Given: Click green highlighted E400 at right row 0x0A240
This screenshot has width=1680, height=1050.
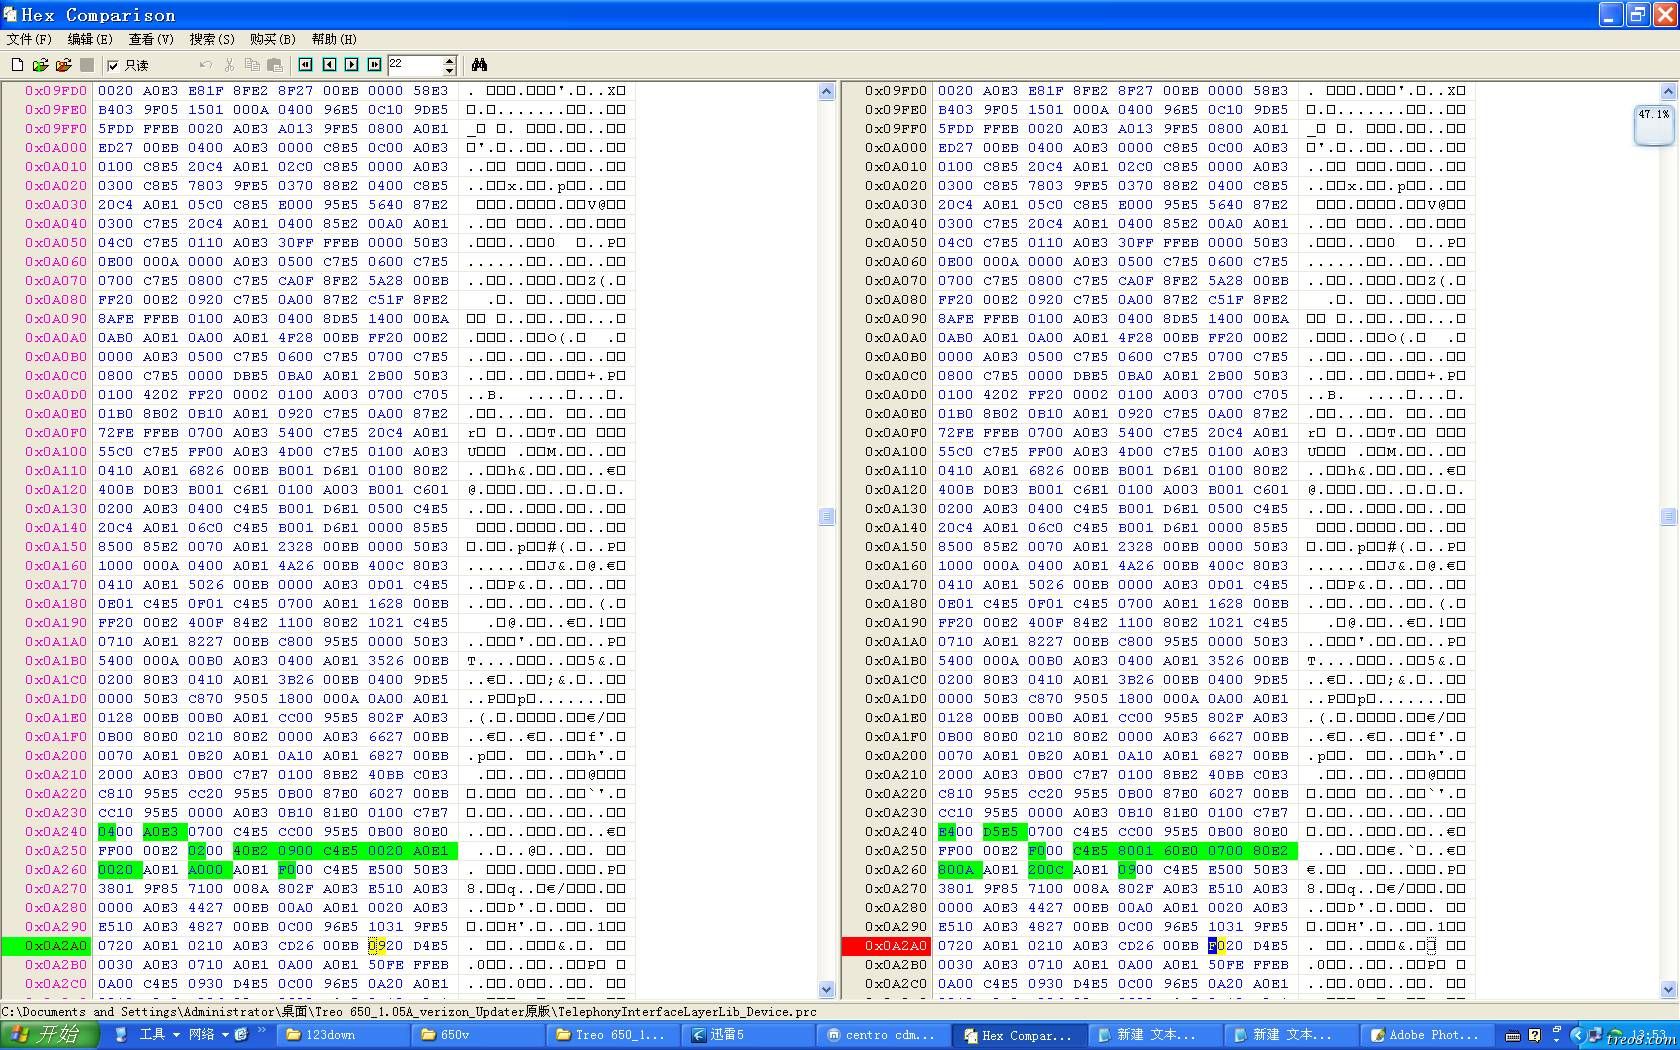Looking at the screenshot, I should 955,832.
